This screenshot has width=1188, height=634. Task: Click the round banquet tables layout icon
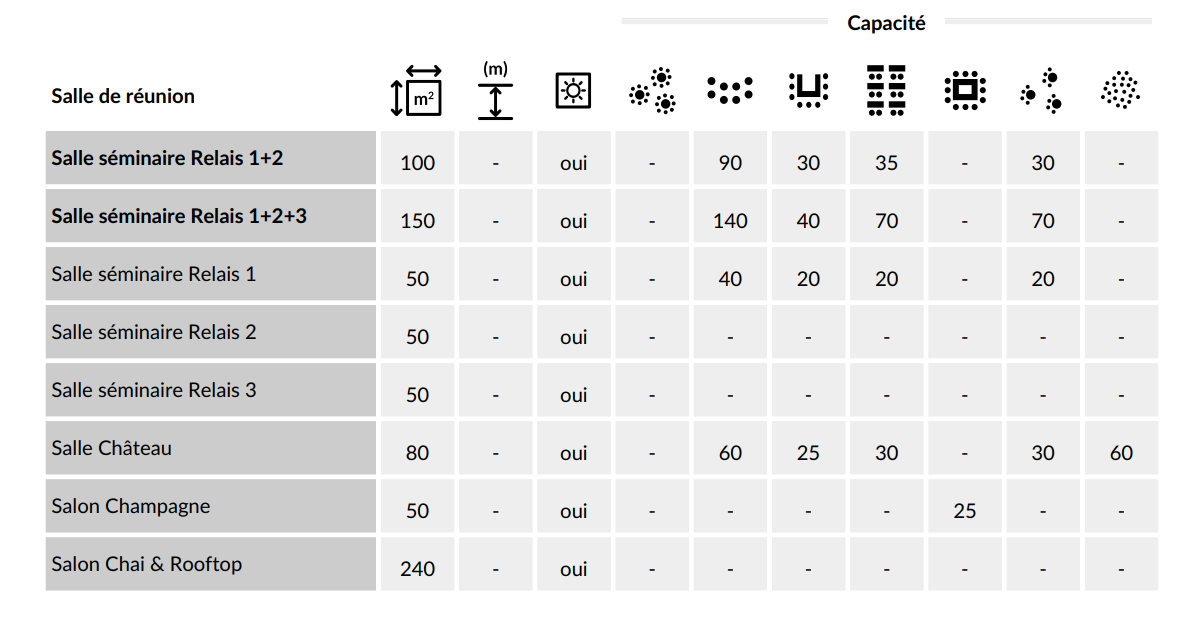652,91
